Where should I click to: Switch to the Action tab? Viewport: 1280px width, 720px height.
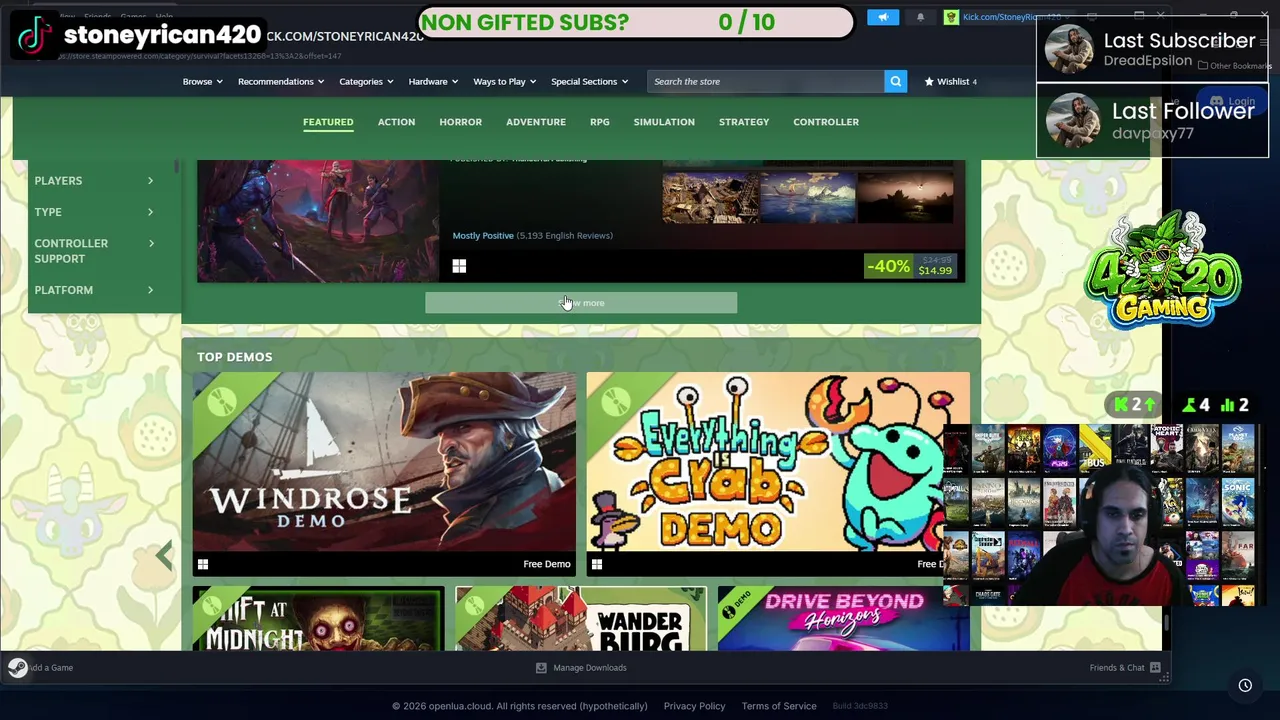point(396,122)
